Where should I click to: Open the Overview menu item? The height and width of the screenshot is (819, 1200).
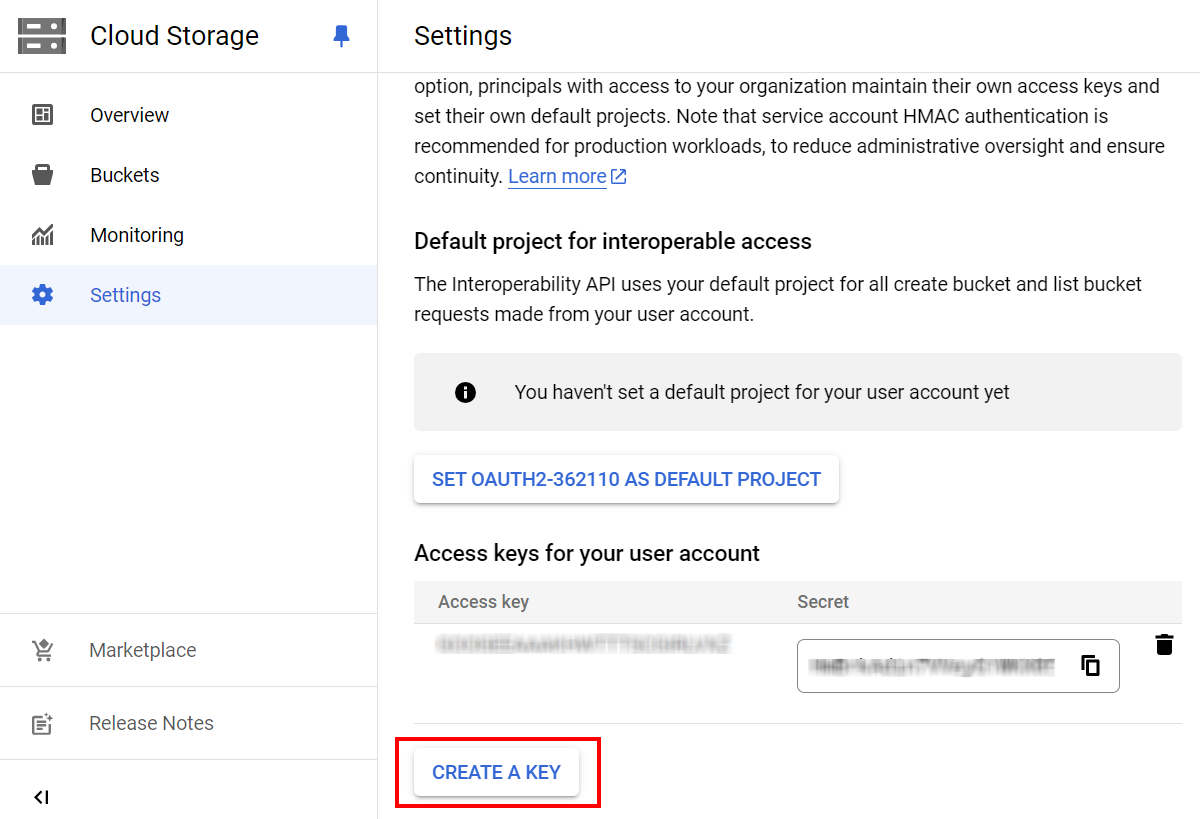(x=129, y=115)
